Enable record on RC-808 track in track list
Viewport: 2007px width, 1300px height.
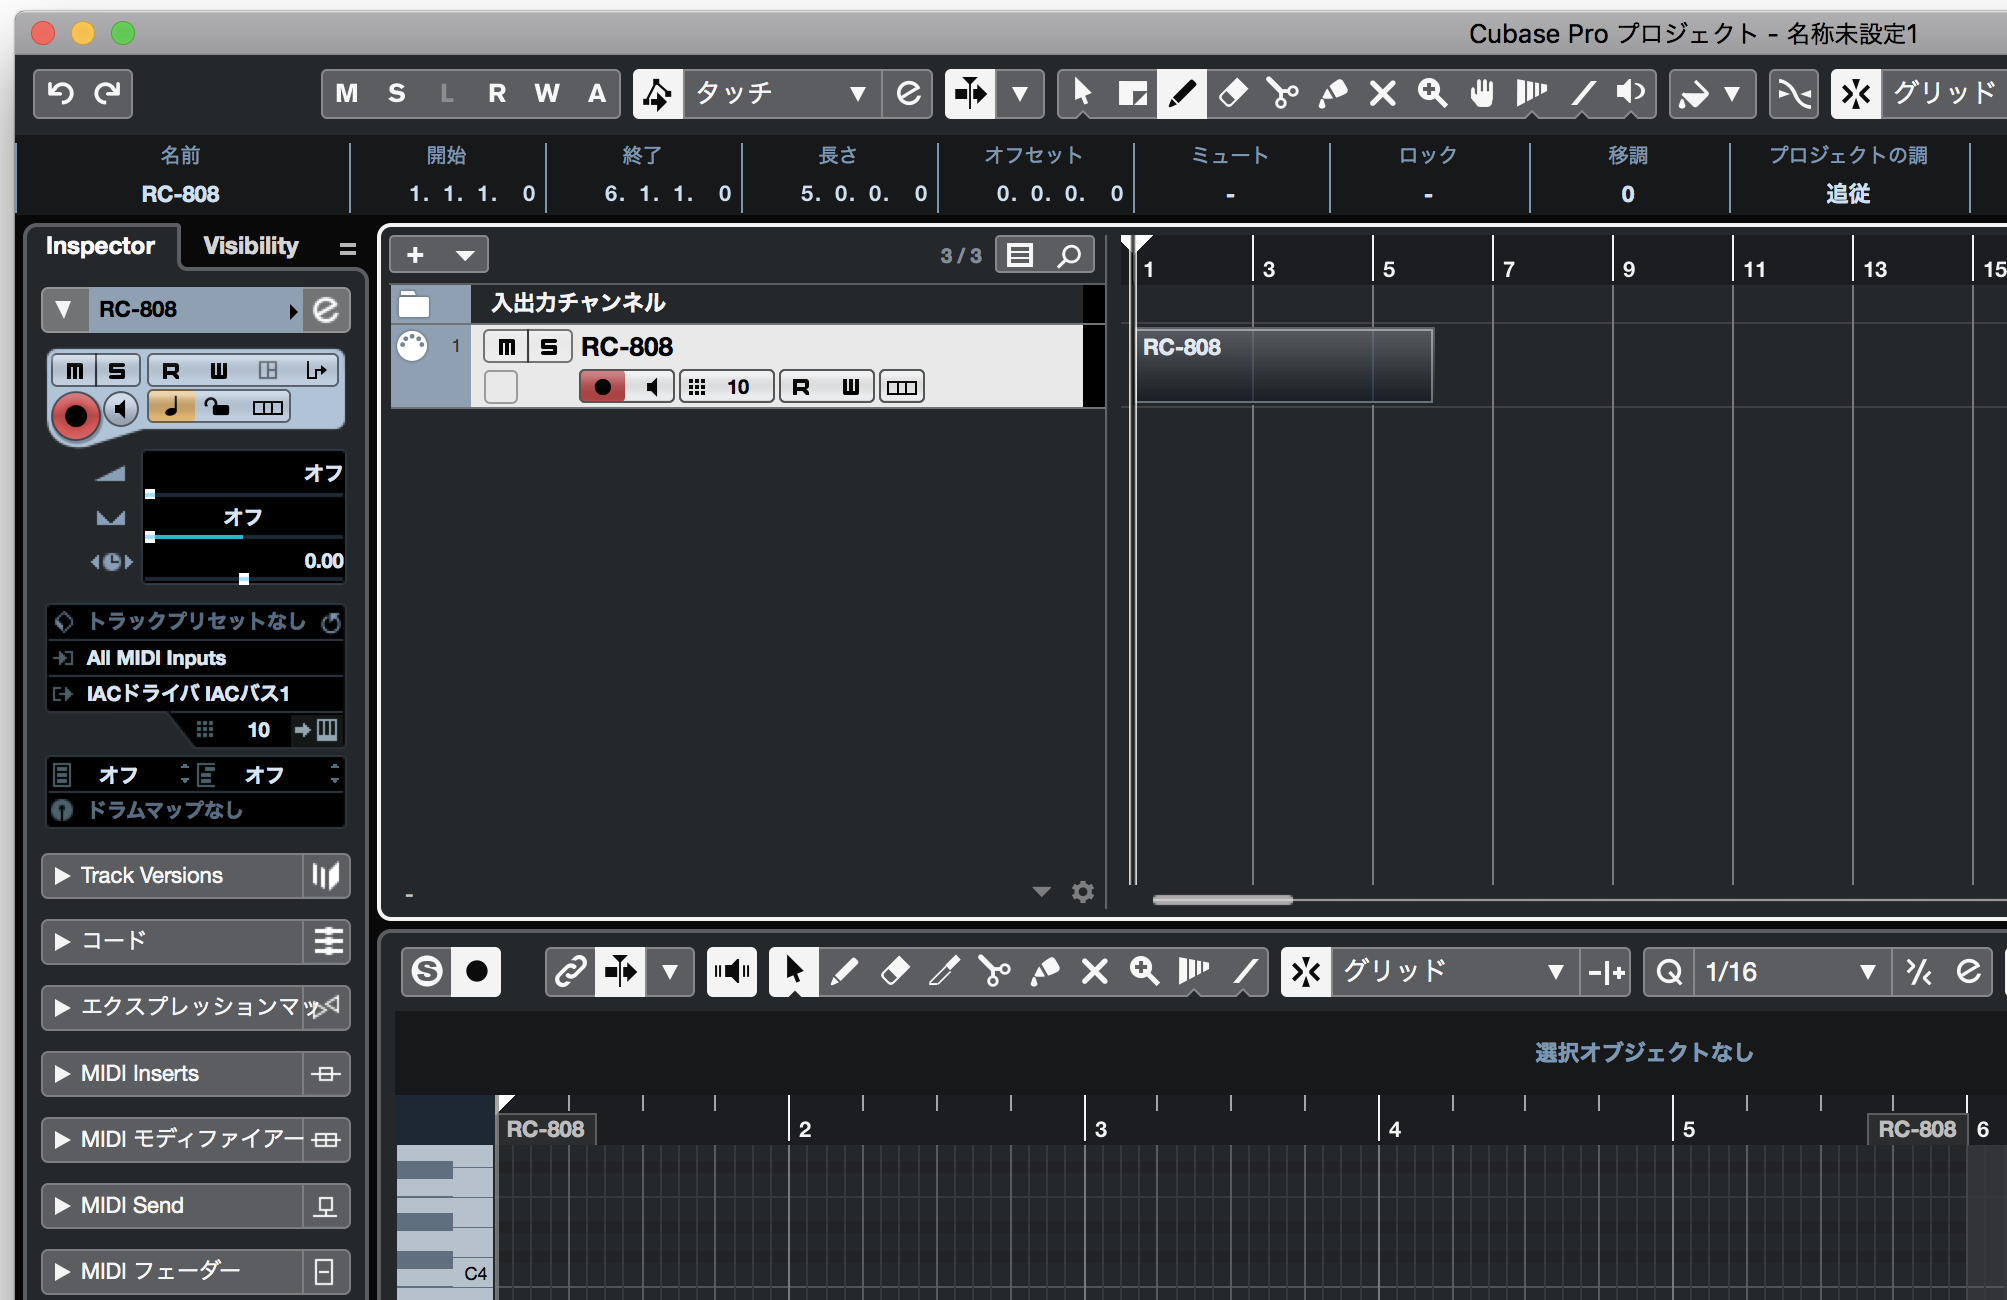pyautogui.click(x=602, y=387)
